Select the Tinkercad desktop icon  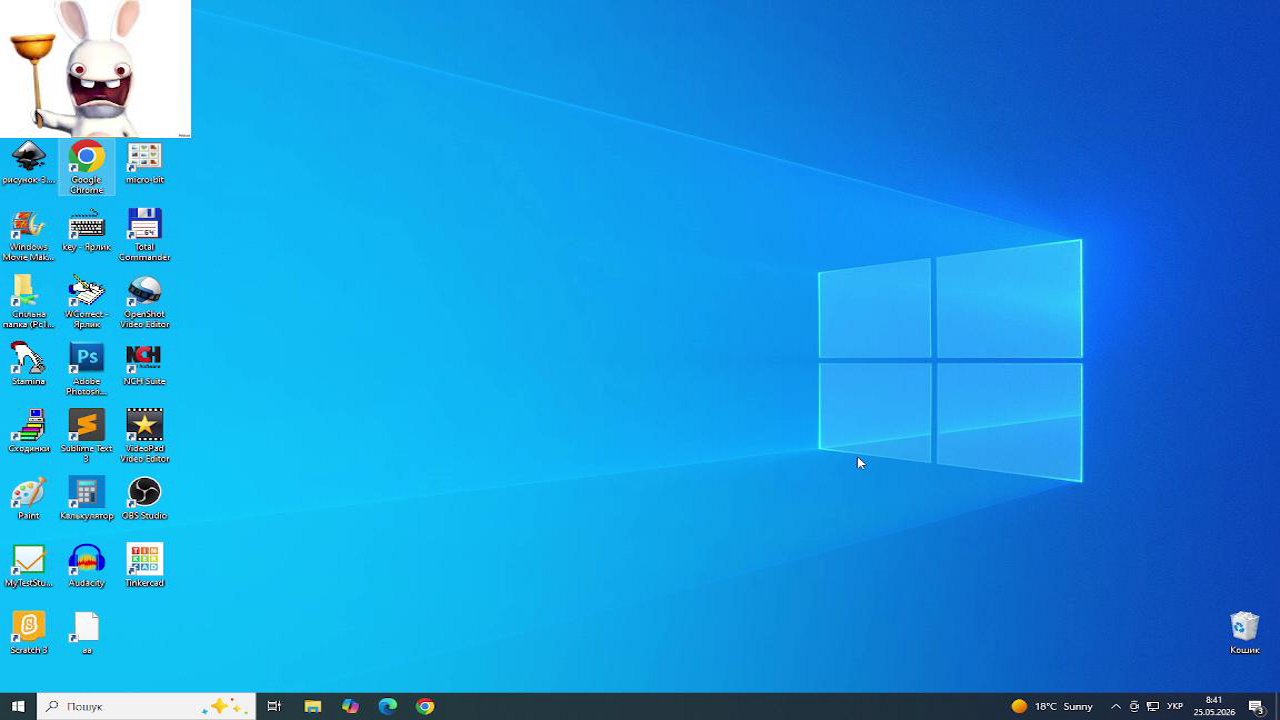point(145,566)
